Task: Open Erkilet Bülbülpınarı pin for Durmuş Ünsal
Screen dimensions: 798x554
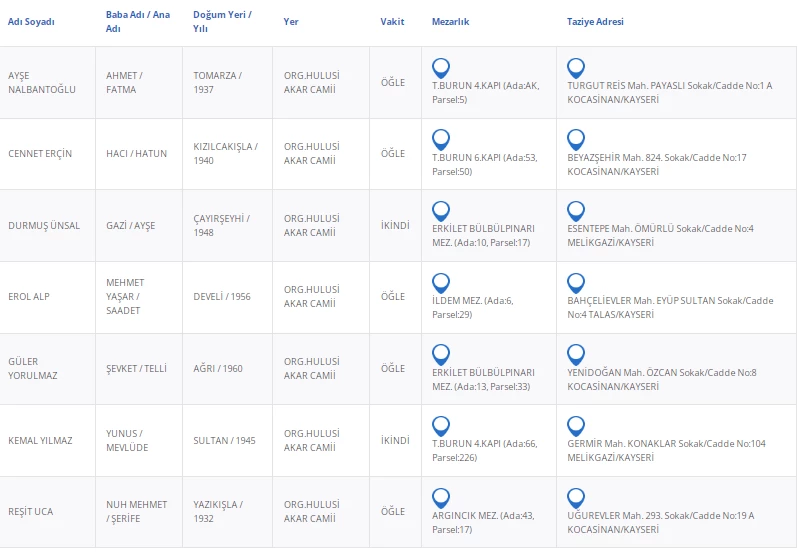Action: coord(441,211)
